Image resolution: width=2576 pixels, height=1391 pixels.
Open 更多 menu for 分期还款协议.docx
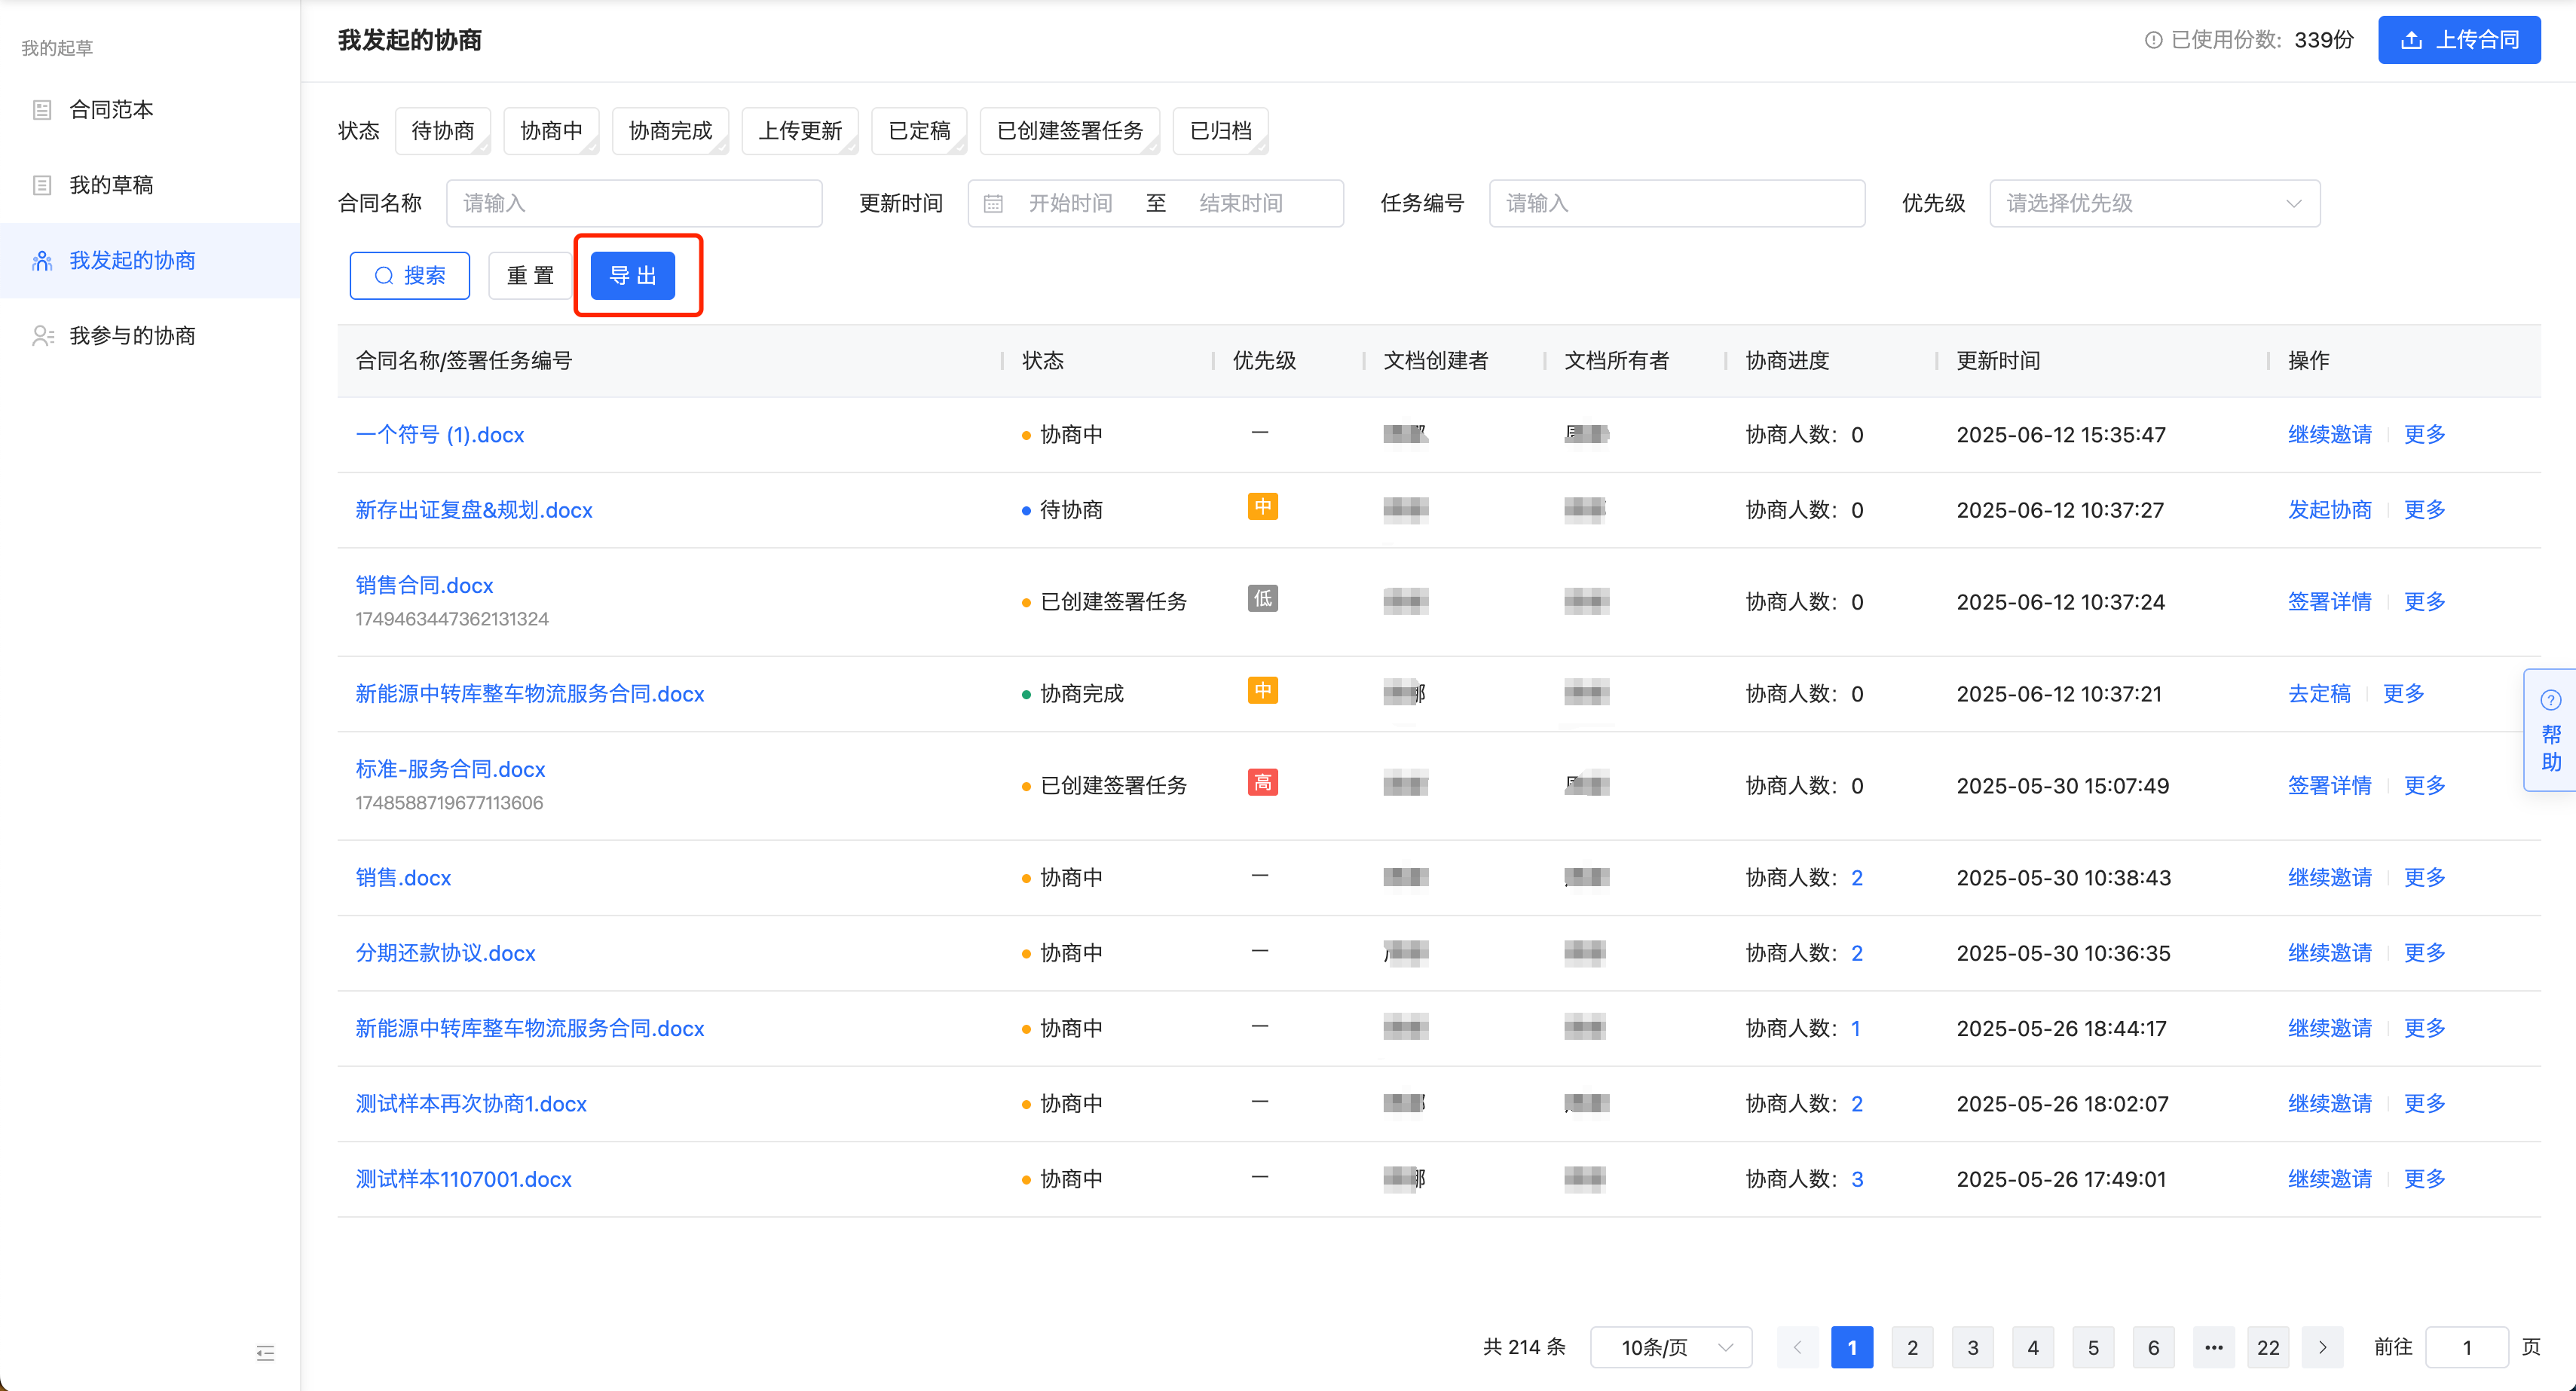[2424, 953]
